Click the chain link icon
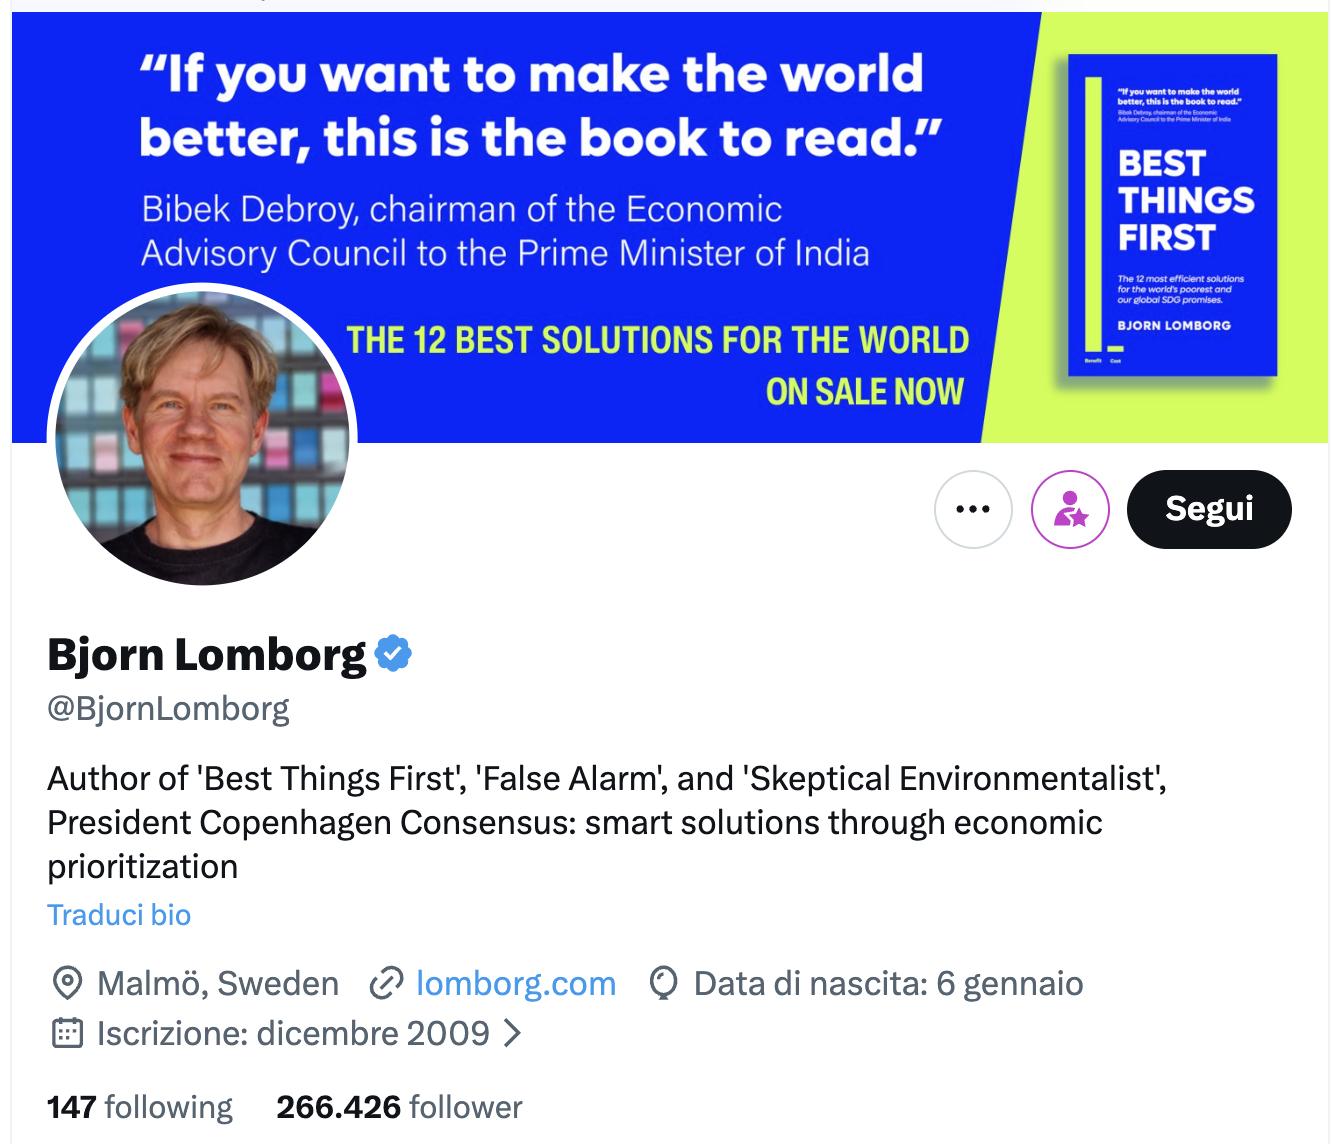 pyautogui.click(x=386, y=984)
